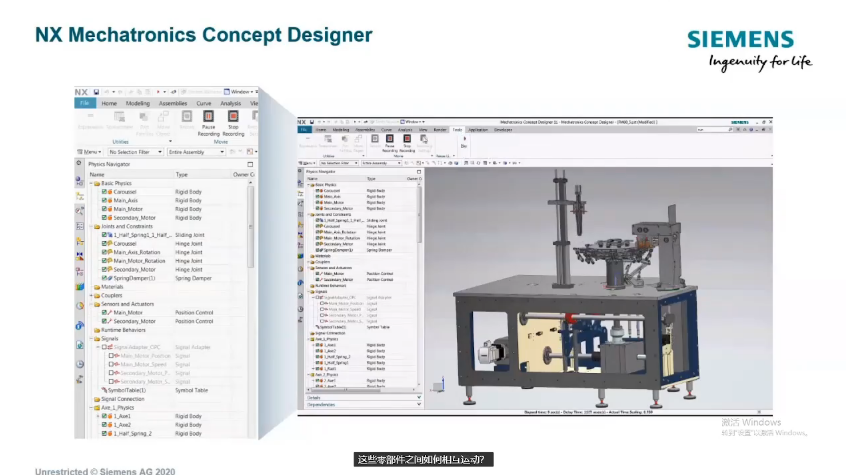
Task: Click the Type column header in magnified navigator
Action: [x=182, y=174]
